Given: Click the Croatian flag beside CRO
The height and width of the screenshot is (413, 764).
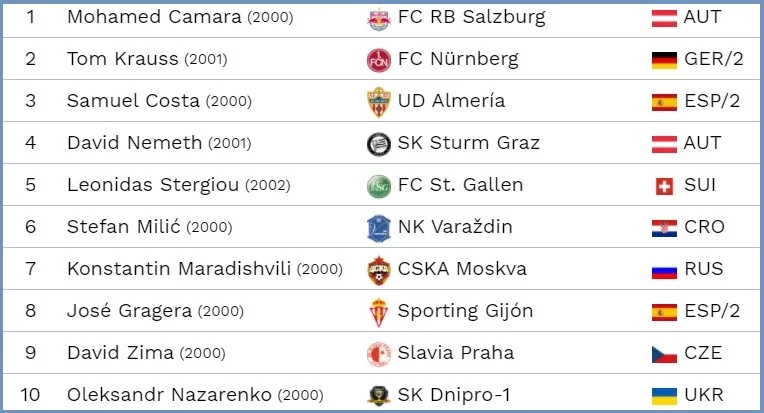Looking at the screenshot, I should click(x=664, y=228).
